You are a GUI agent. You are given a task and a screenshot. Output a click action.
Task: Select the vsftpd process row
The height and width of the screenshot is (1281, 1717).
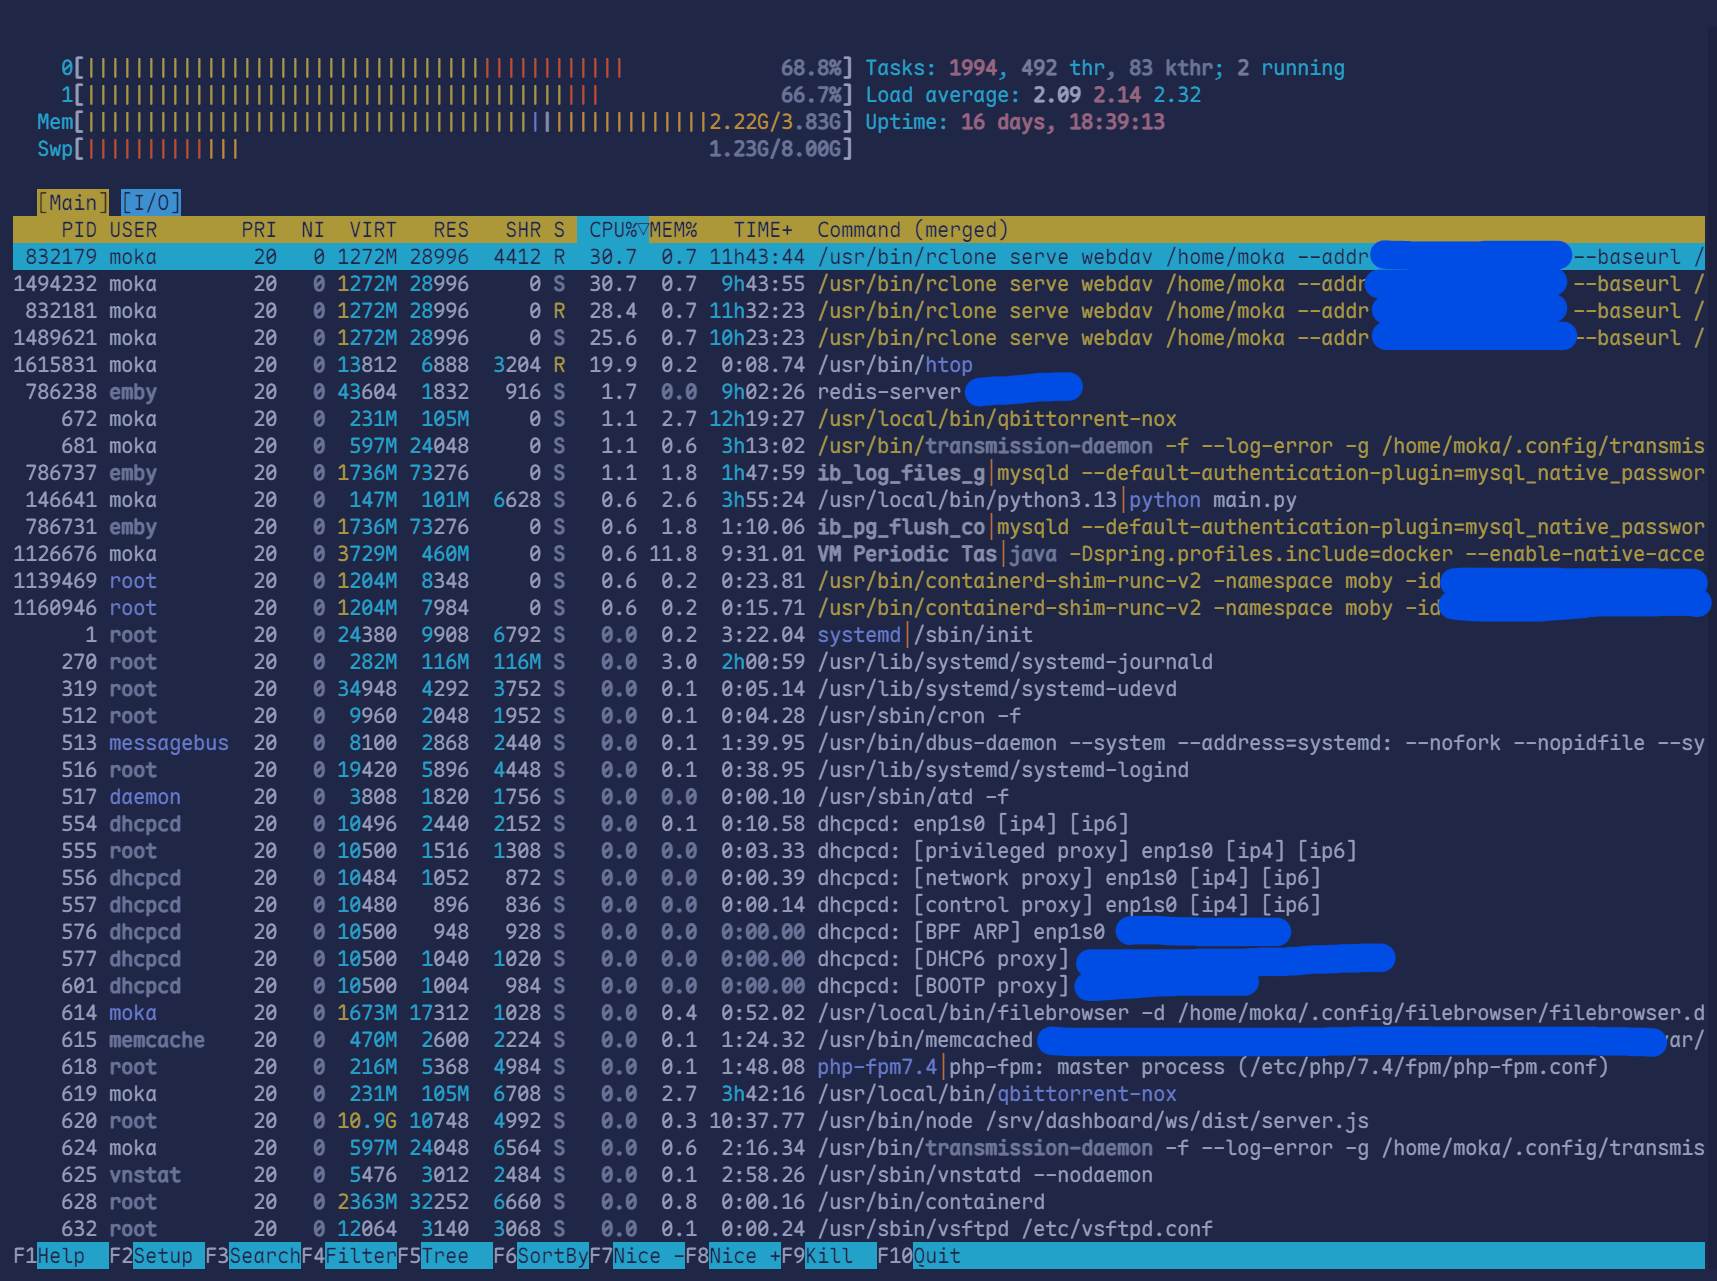500,1229
